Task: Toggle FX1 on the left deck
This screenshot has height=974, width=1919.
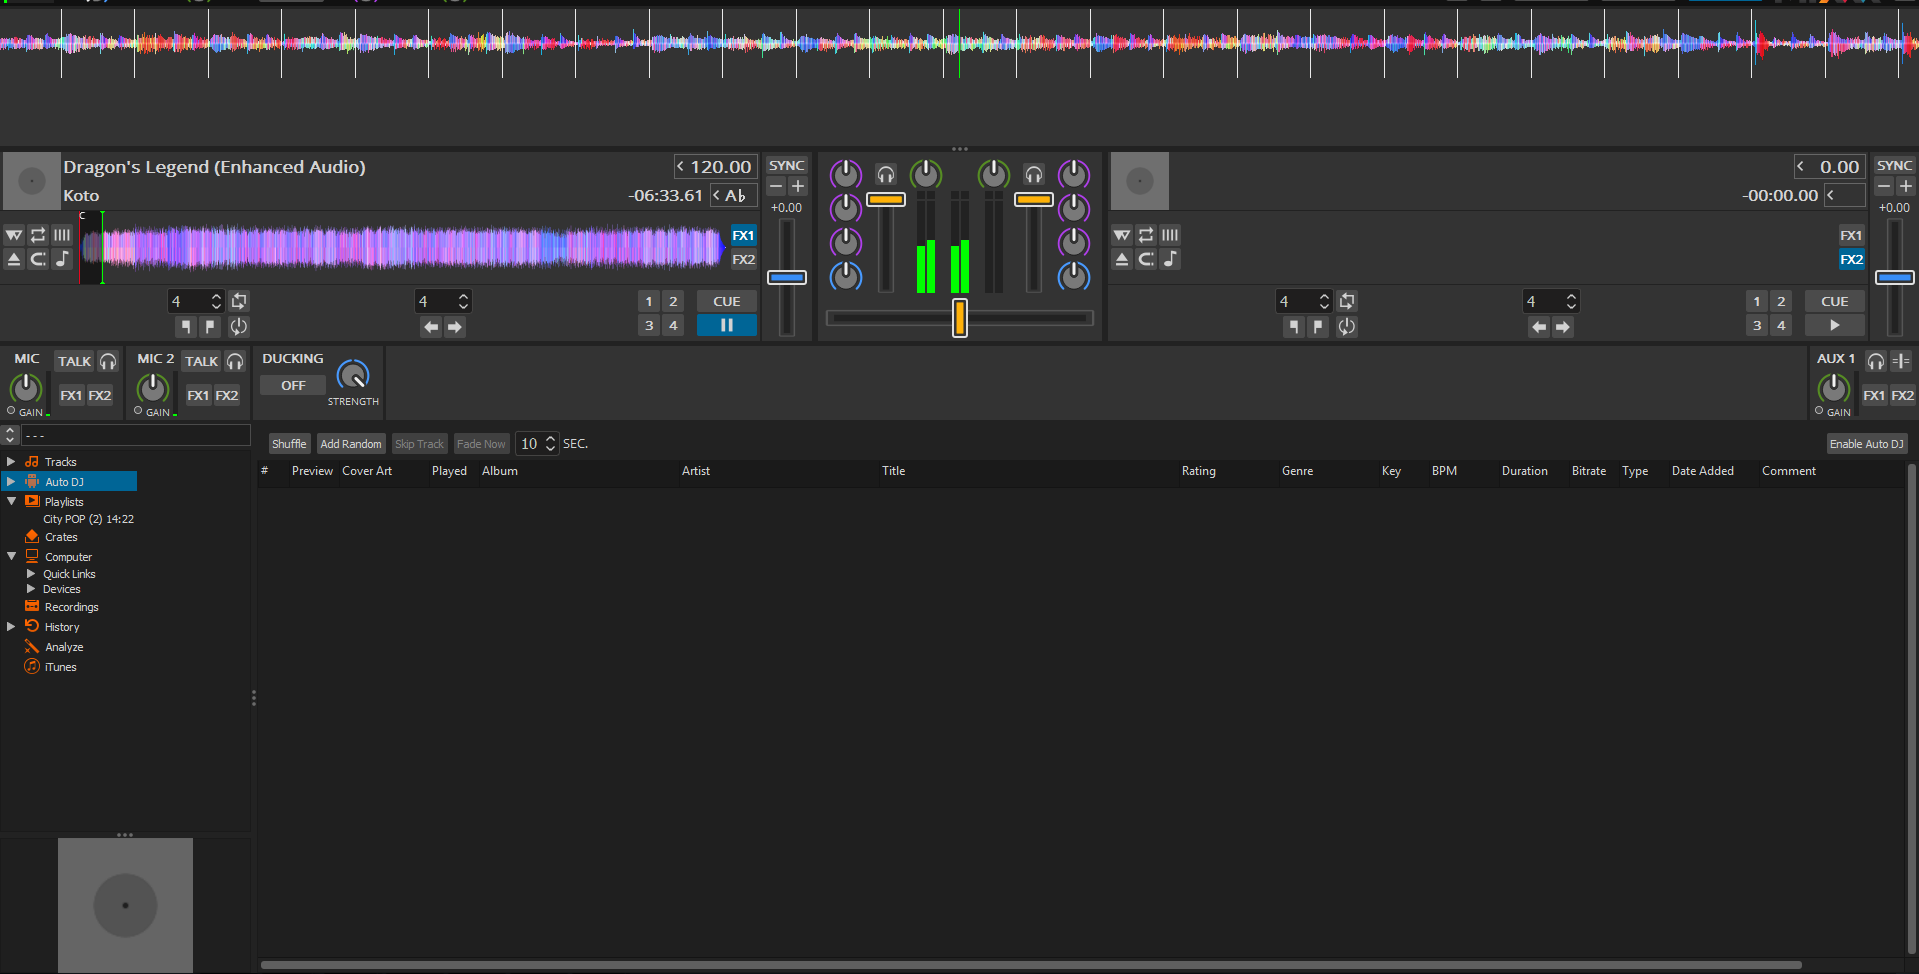Action: [743, 236]
